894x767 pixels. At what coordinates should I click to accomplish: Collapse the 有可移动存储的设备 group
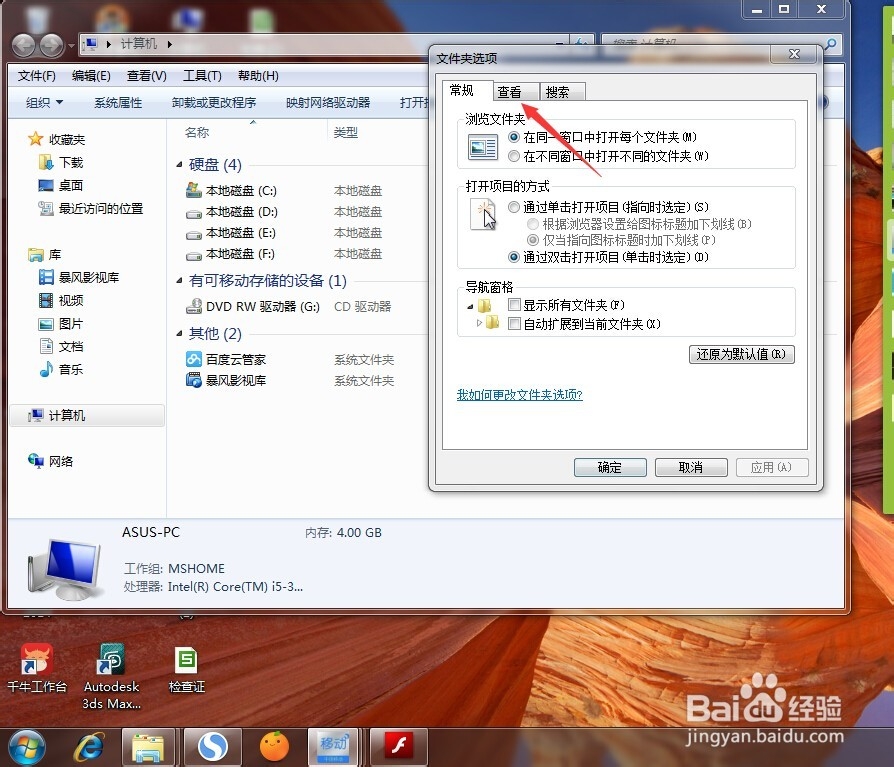pyautogui.click(x=179, y=281)
